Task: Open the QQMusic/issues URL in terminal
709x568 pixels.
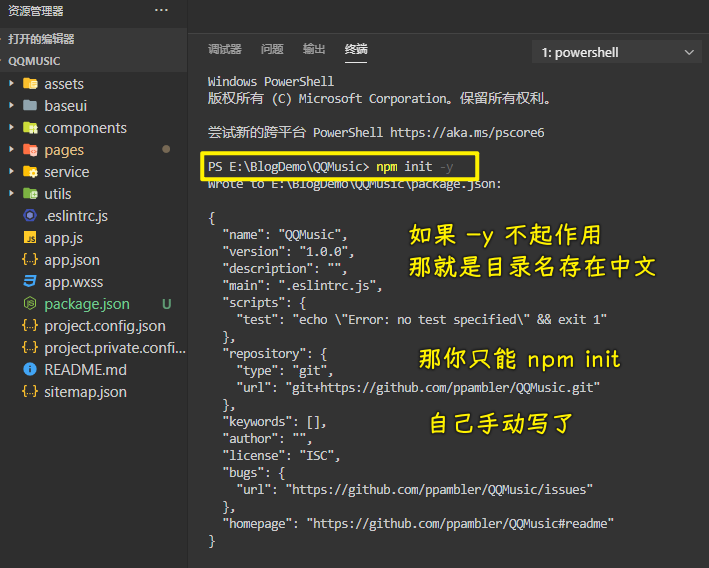Action: [439, 490]
